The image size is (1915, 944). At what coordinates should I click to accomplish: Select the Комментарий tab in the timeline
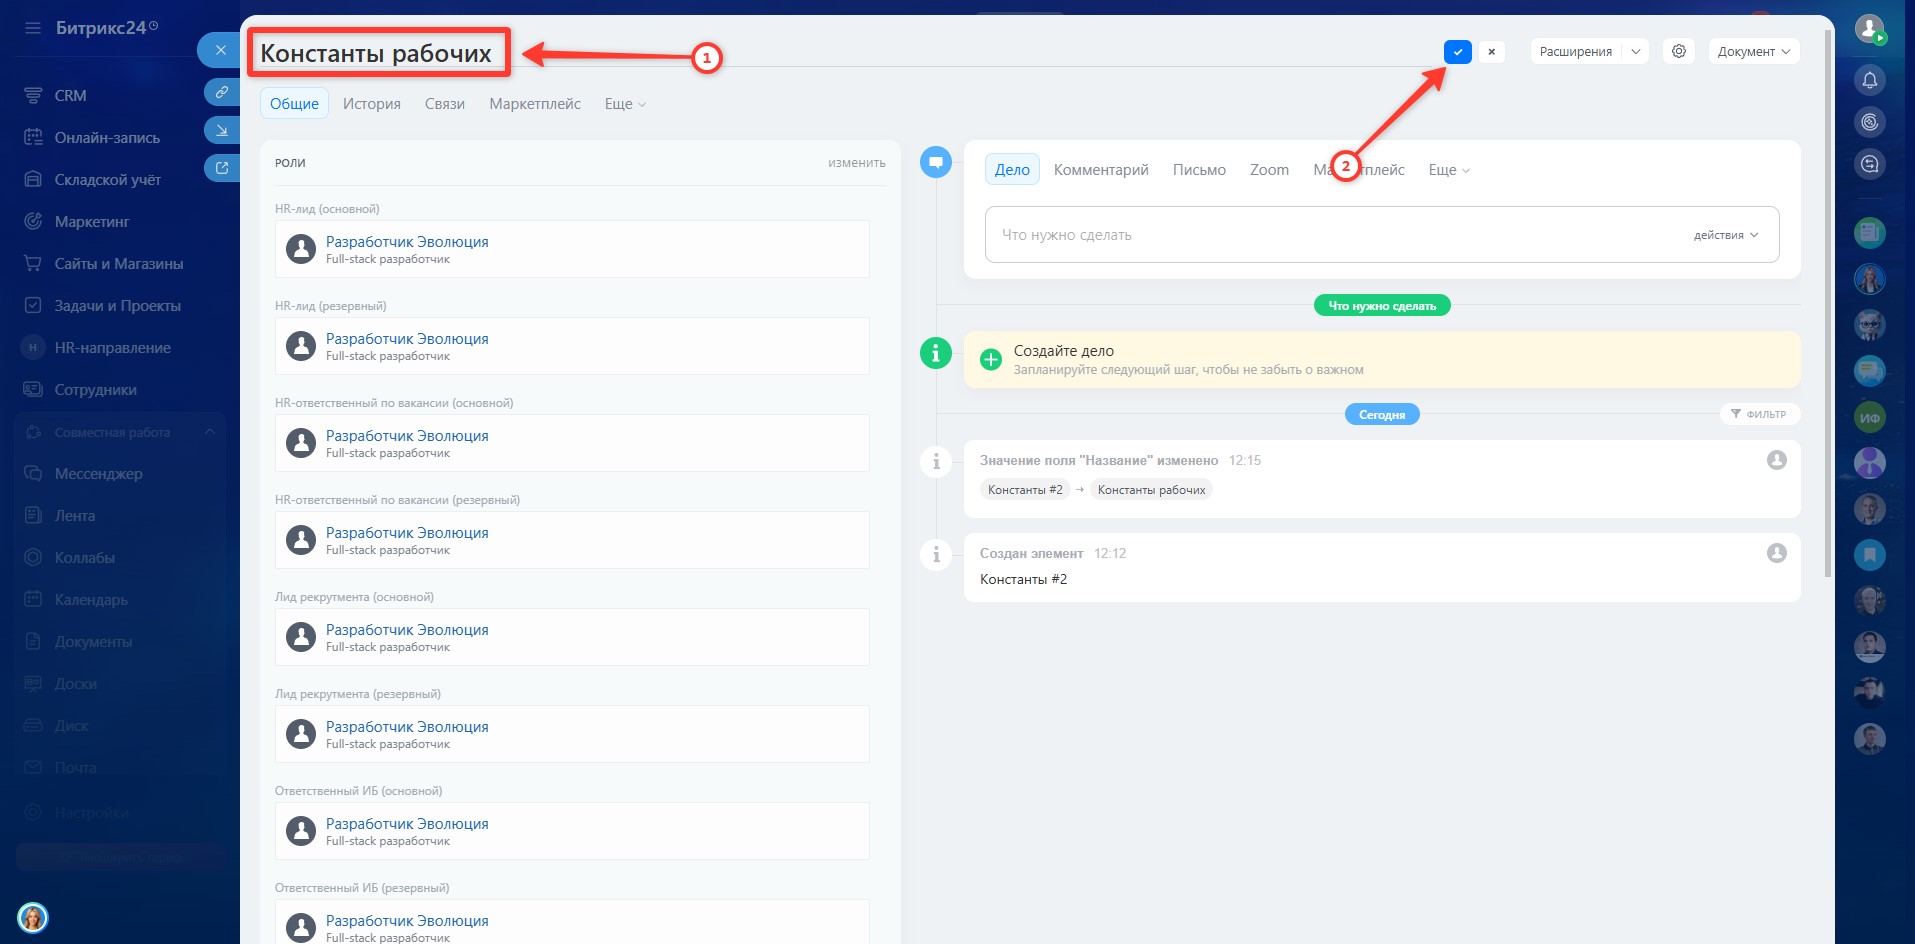[x=1100, y=170]
